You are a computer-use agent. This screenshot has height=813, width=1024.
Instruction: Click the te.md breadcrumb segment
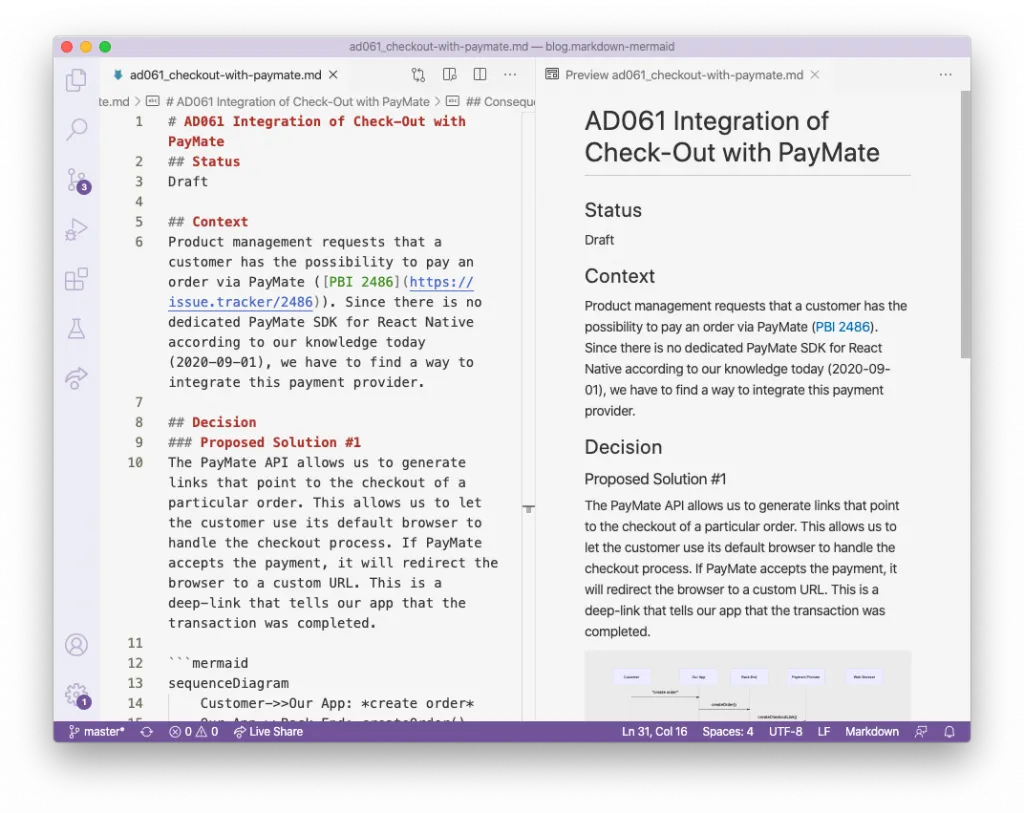point(114,102)
